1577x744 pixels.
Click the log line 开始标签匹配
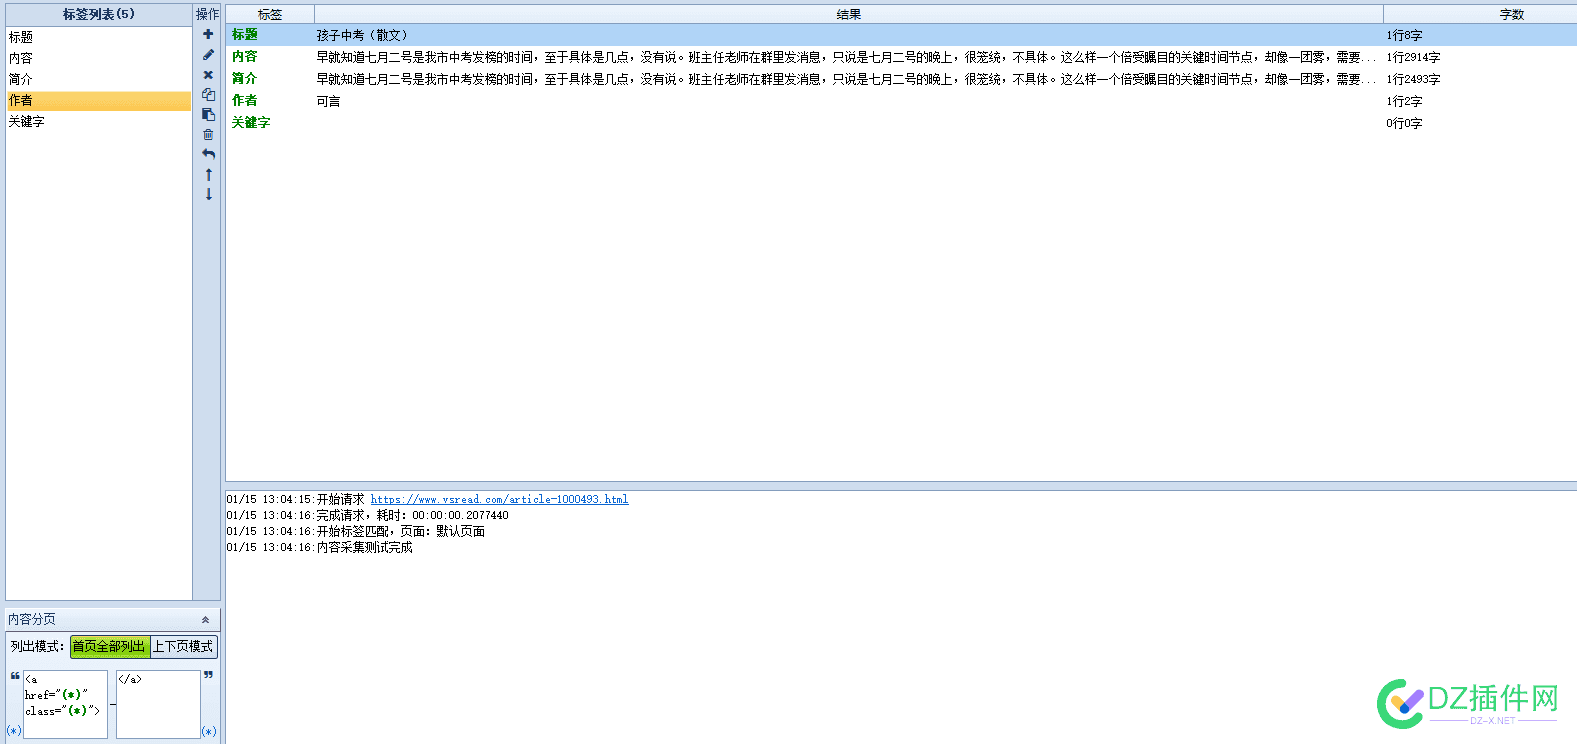(355, 531)
